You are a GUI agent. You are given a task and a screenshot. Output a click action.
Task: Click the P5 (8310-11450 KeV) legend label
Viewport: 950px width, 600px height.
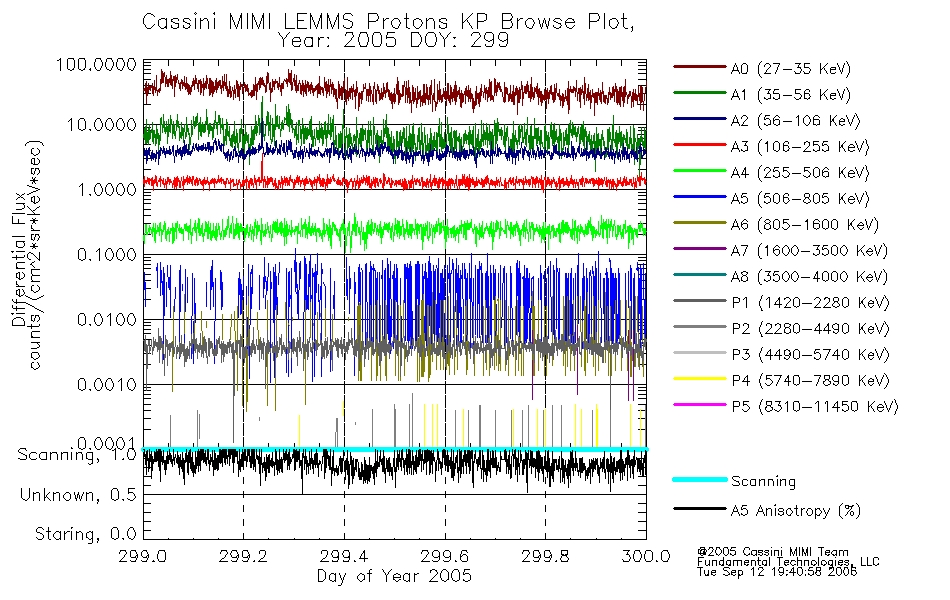point(815,406)
